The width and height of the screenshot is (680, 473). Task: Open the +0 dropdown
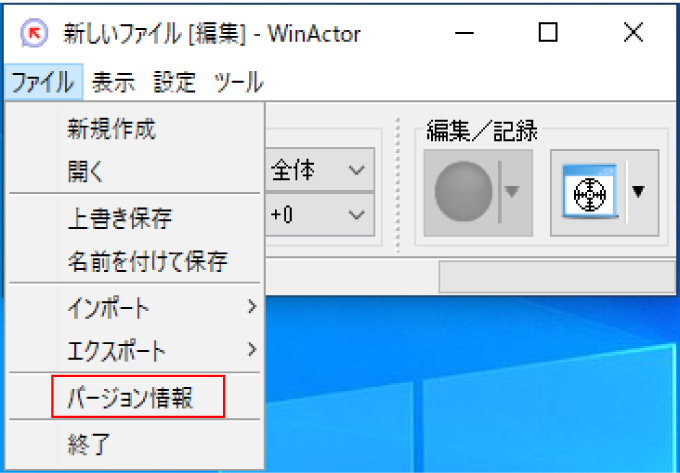point(320,215)
